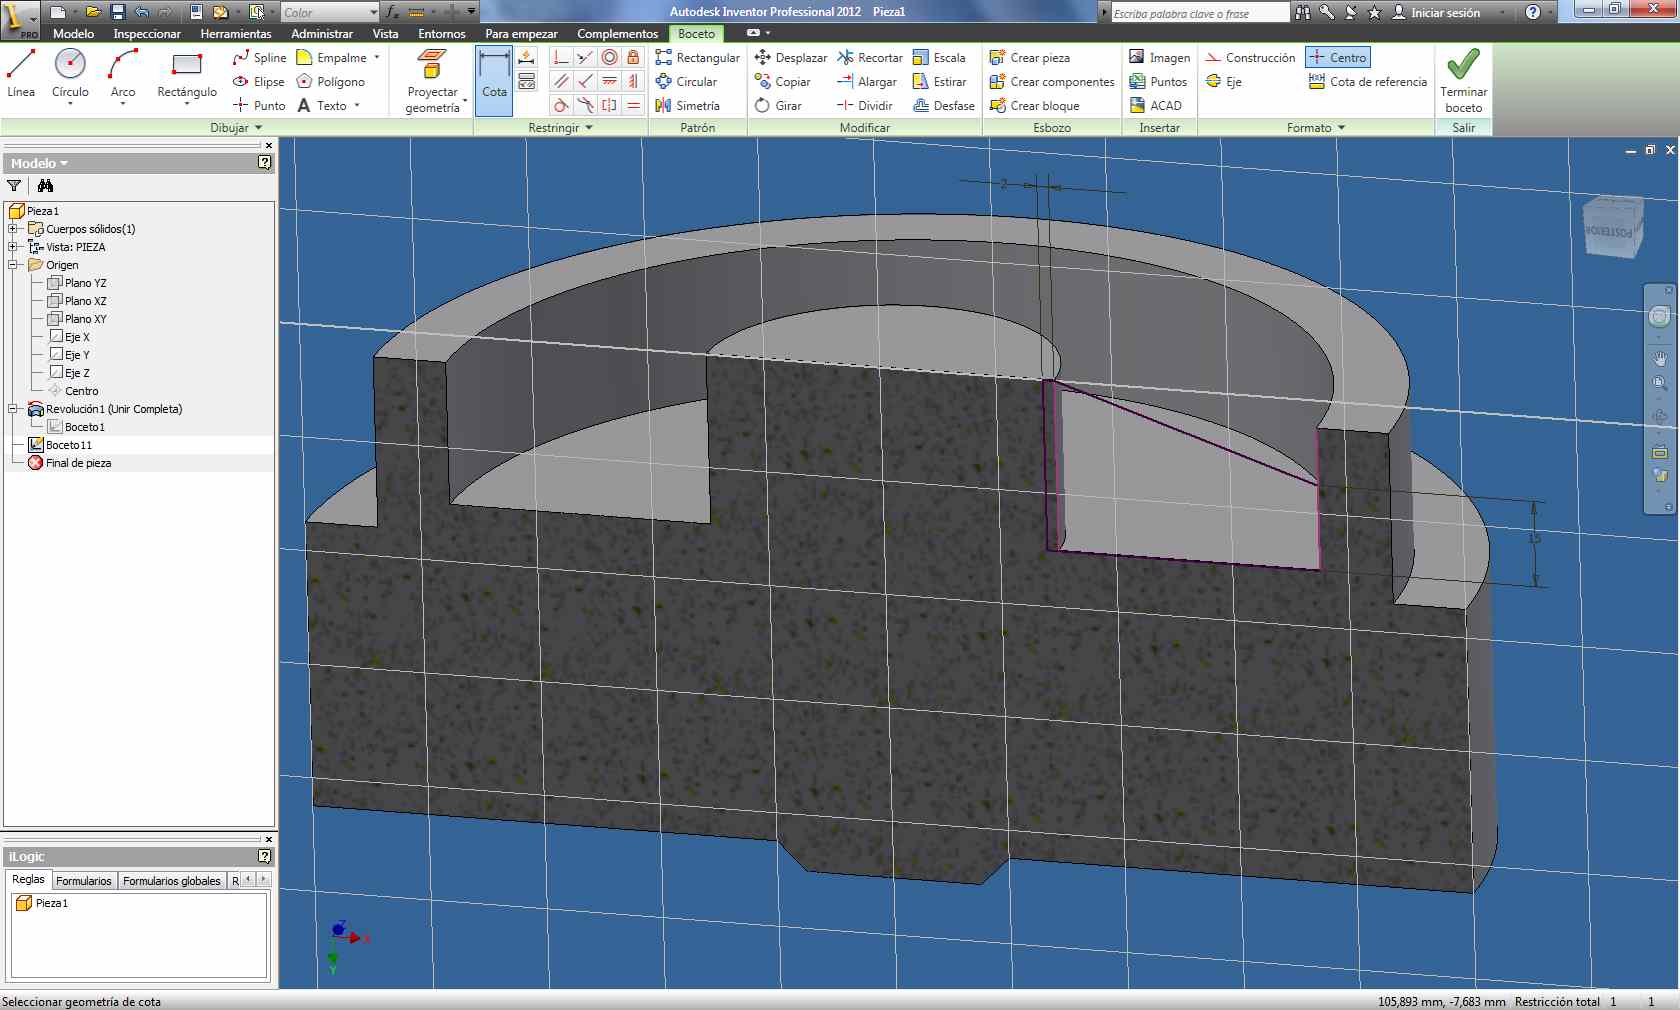Expand the Cuerpos sólidos(1) node
Image resolution: width=1680 pixels, height=1010 pixels.
[x=13, y=229]
